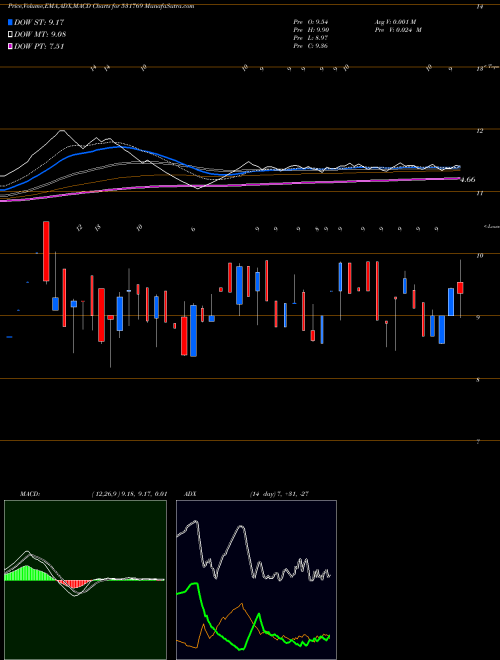Click the 'Pre O: 9.54' value
500x660 pixels.
coord(311,22)
